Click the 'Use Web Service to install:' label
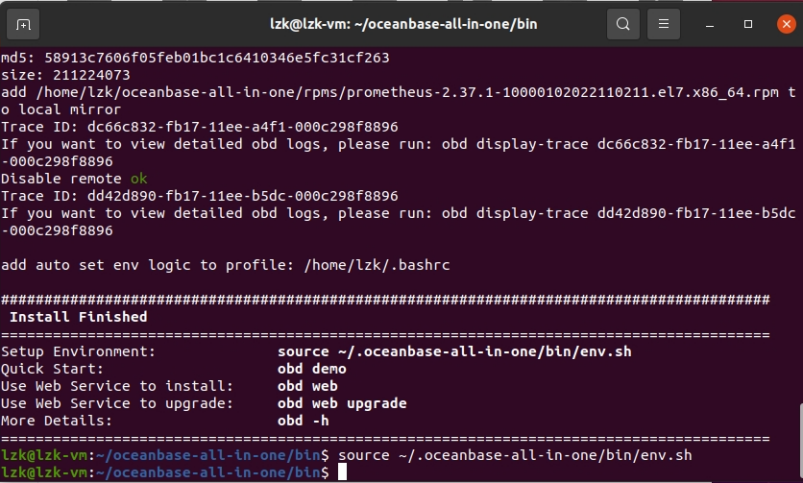 (117, 386)
